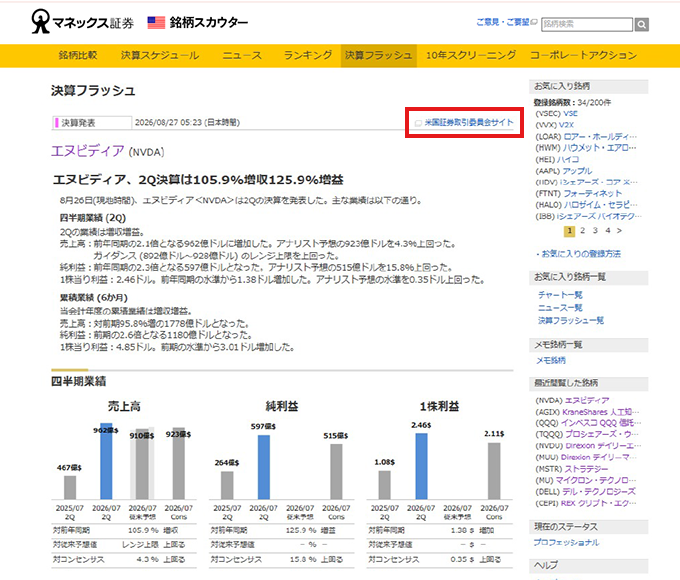
Task: Open favorite ハロザイム・セラピ link
Action: click(x=600, y=205)
